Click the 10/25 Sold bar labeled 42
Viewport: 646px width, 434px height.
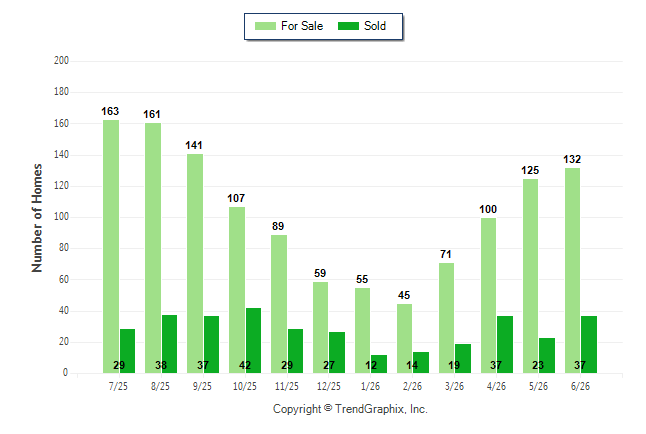253,341
